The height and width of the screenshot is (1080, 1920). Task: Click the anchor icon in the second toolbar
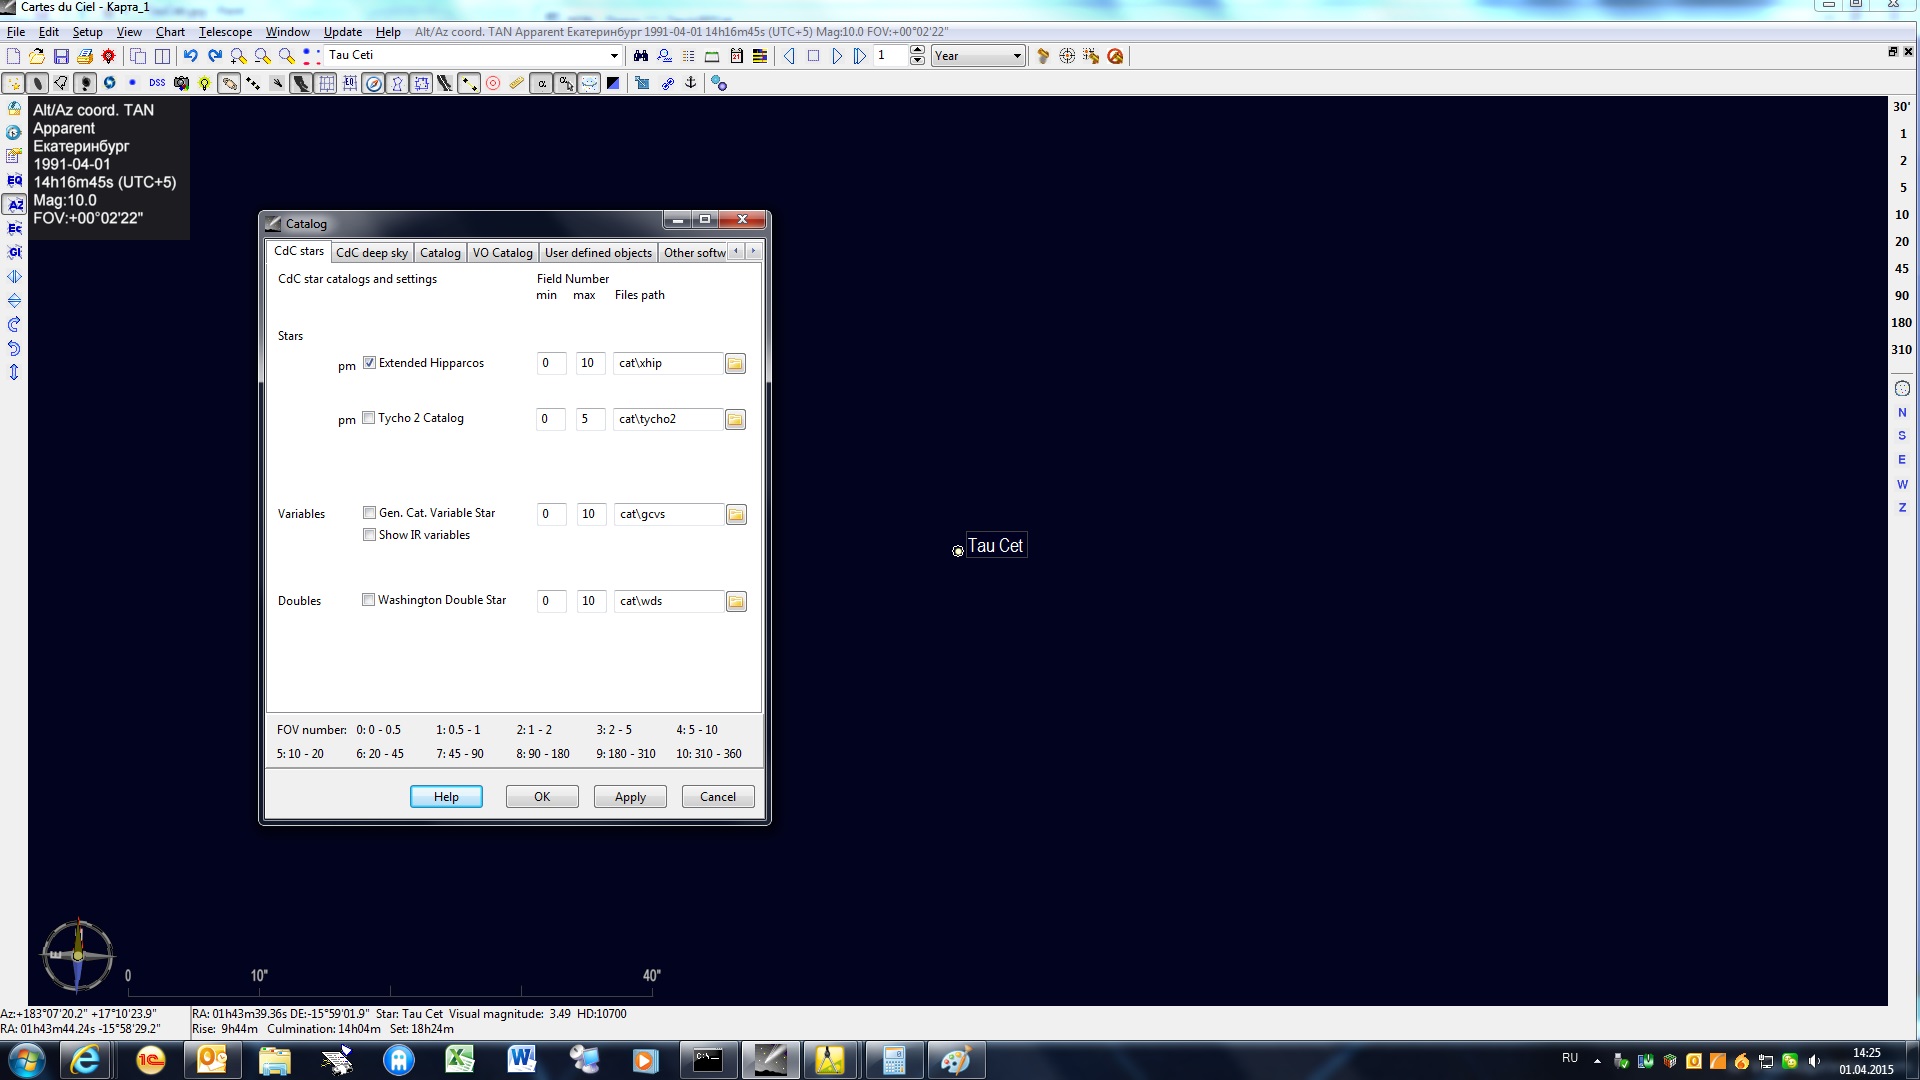690,83
